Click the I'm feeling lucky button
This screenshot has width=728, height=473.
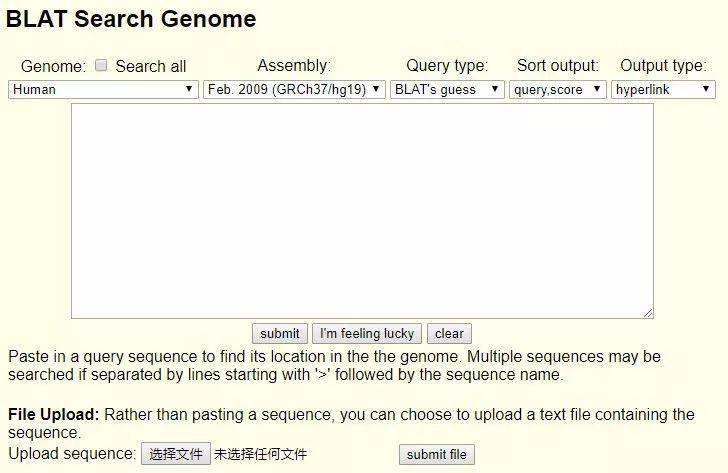(x=366, y=333)
